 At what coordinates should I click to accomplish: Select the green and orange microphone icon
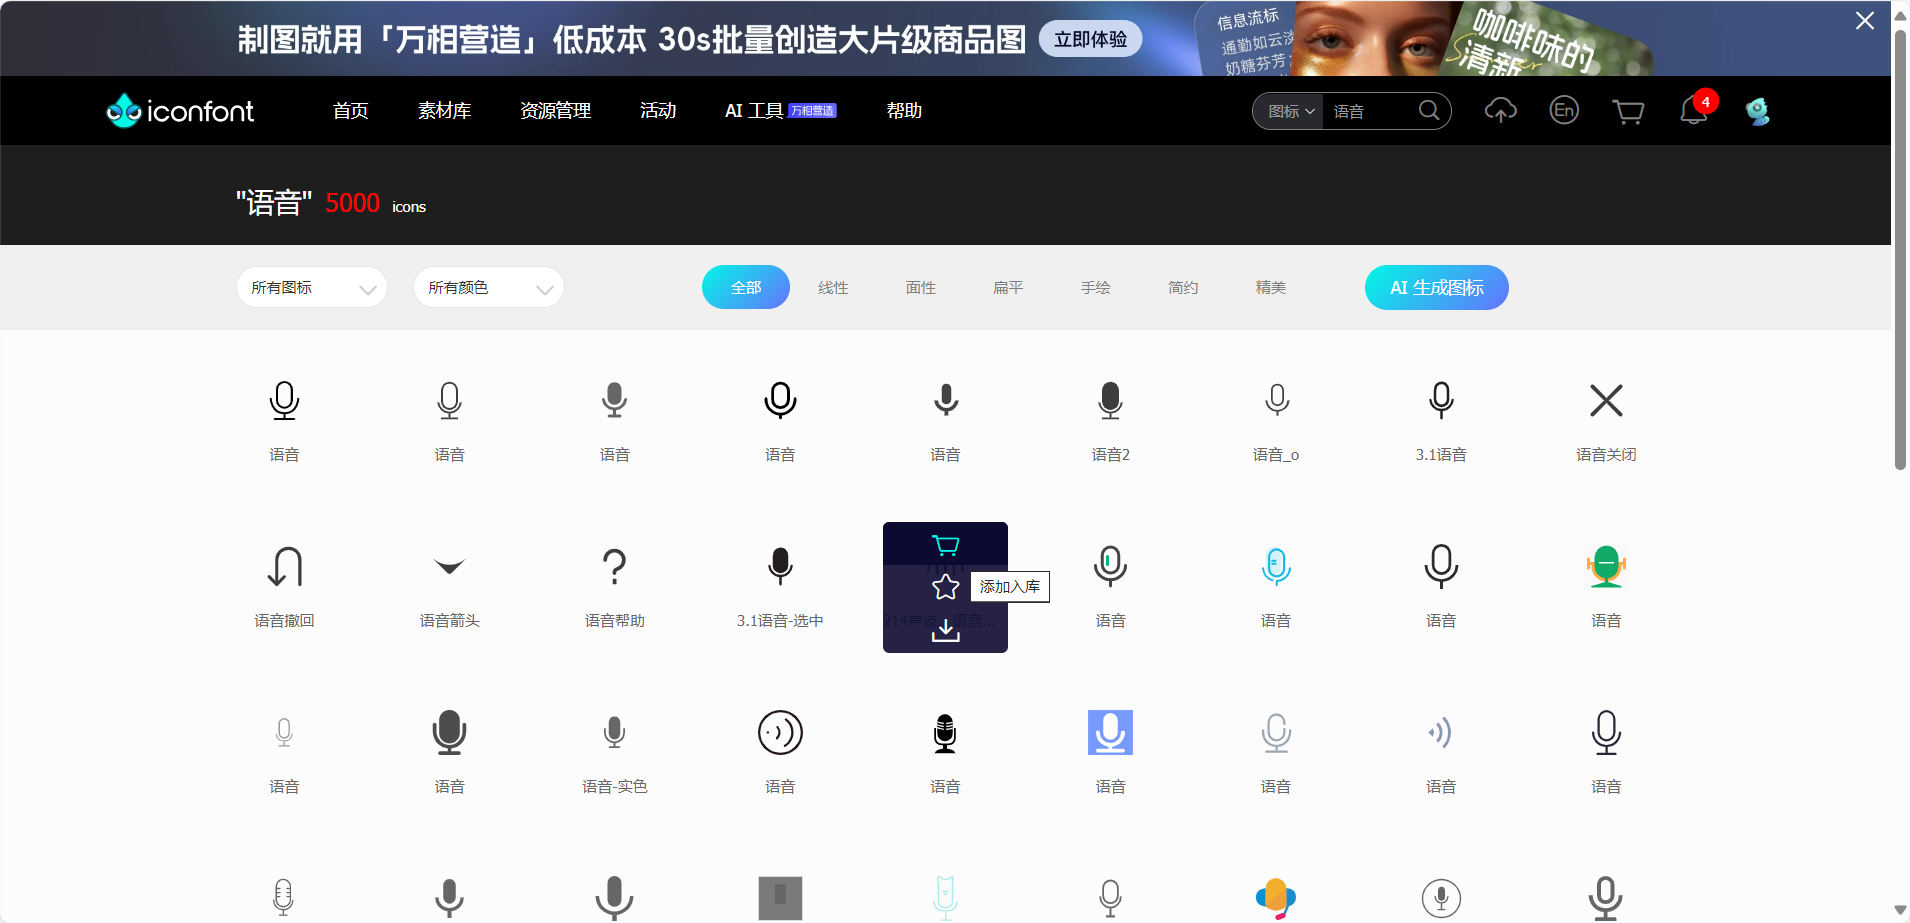(x=1606, y=567)
